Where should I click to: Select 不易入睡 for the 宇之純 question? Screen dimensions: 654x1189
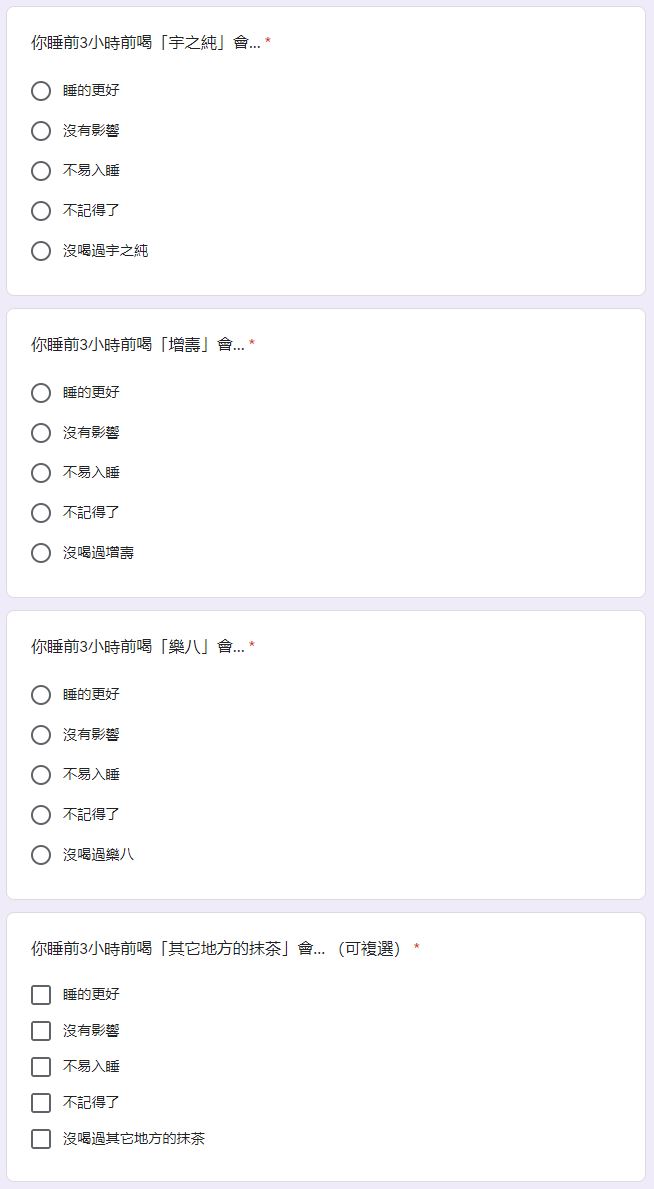pyautogui.click(x=41, y=171)
